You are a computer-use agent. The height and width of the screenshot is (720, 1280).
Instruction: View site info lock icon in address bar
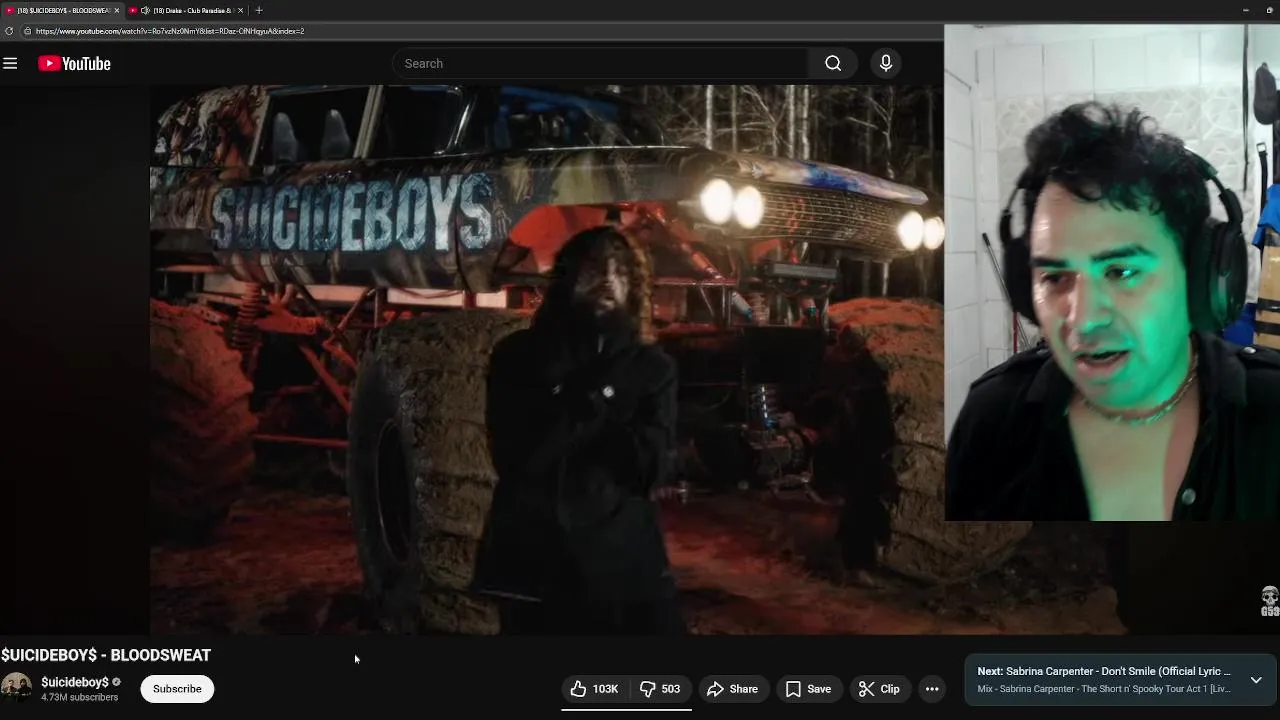27,31
